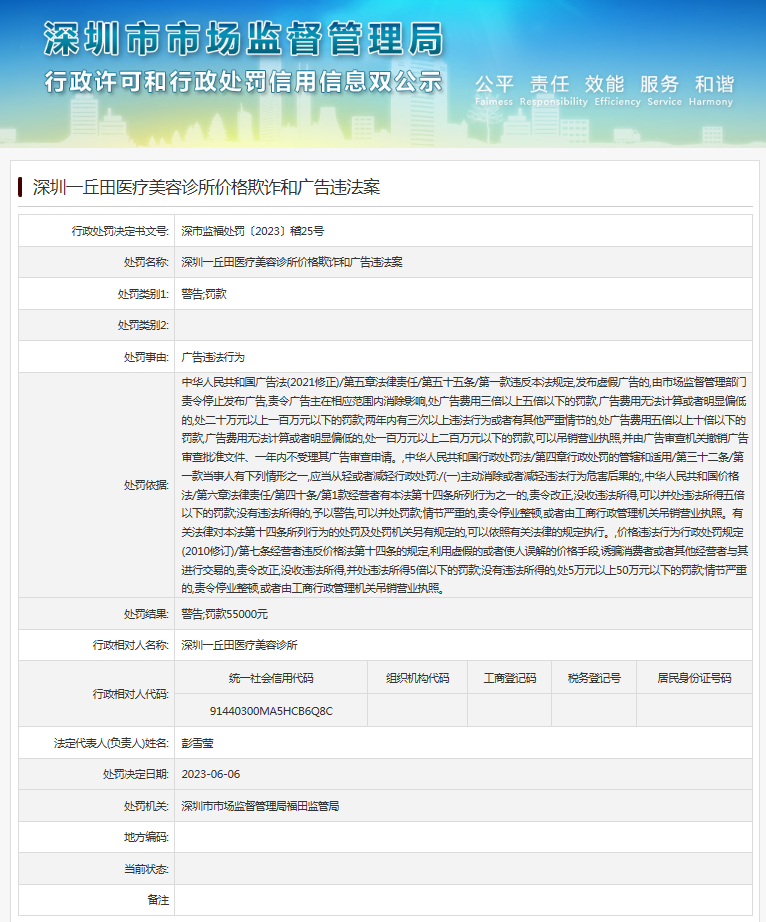The height and width of the screenshot is (922, 766).
Task: Click the 处罚类别1 label
Action: [x=143, y=294]
